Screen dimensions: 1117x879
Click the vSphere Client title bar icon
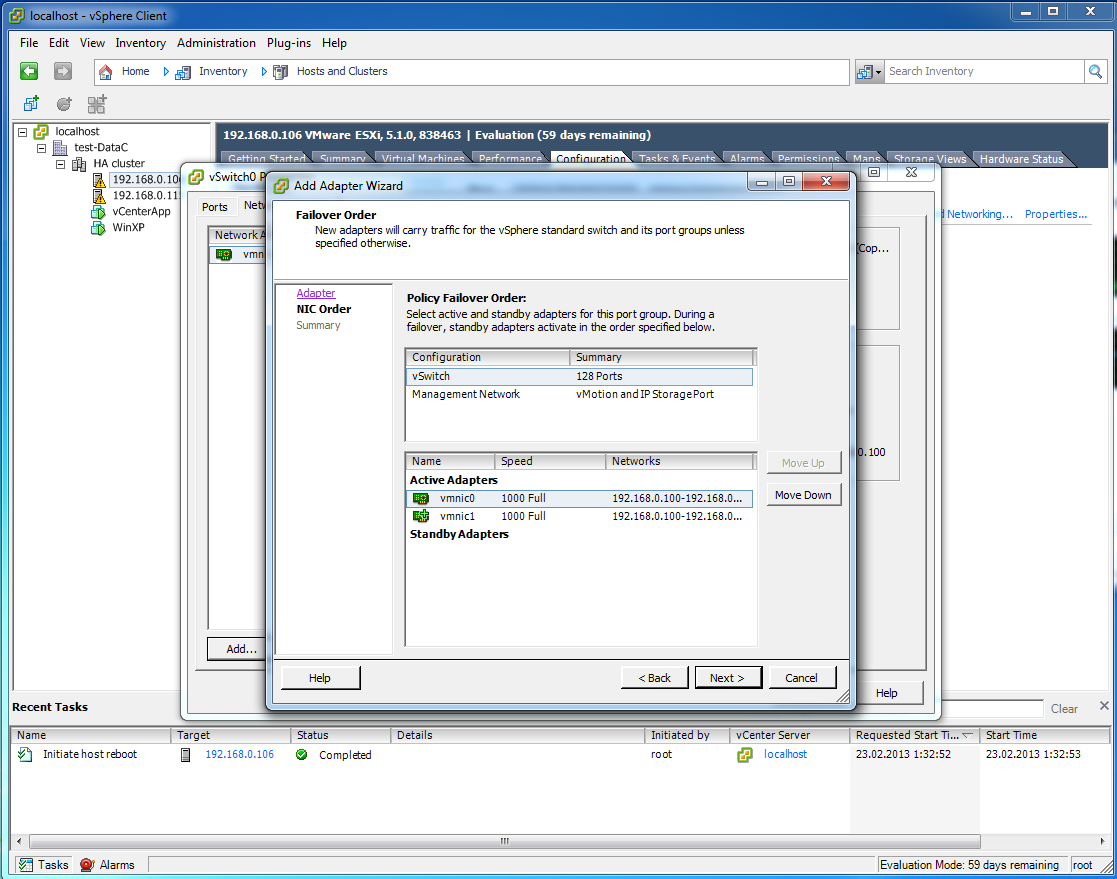[x=16, y=16]
